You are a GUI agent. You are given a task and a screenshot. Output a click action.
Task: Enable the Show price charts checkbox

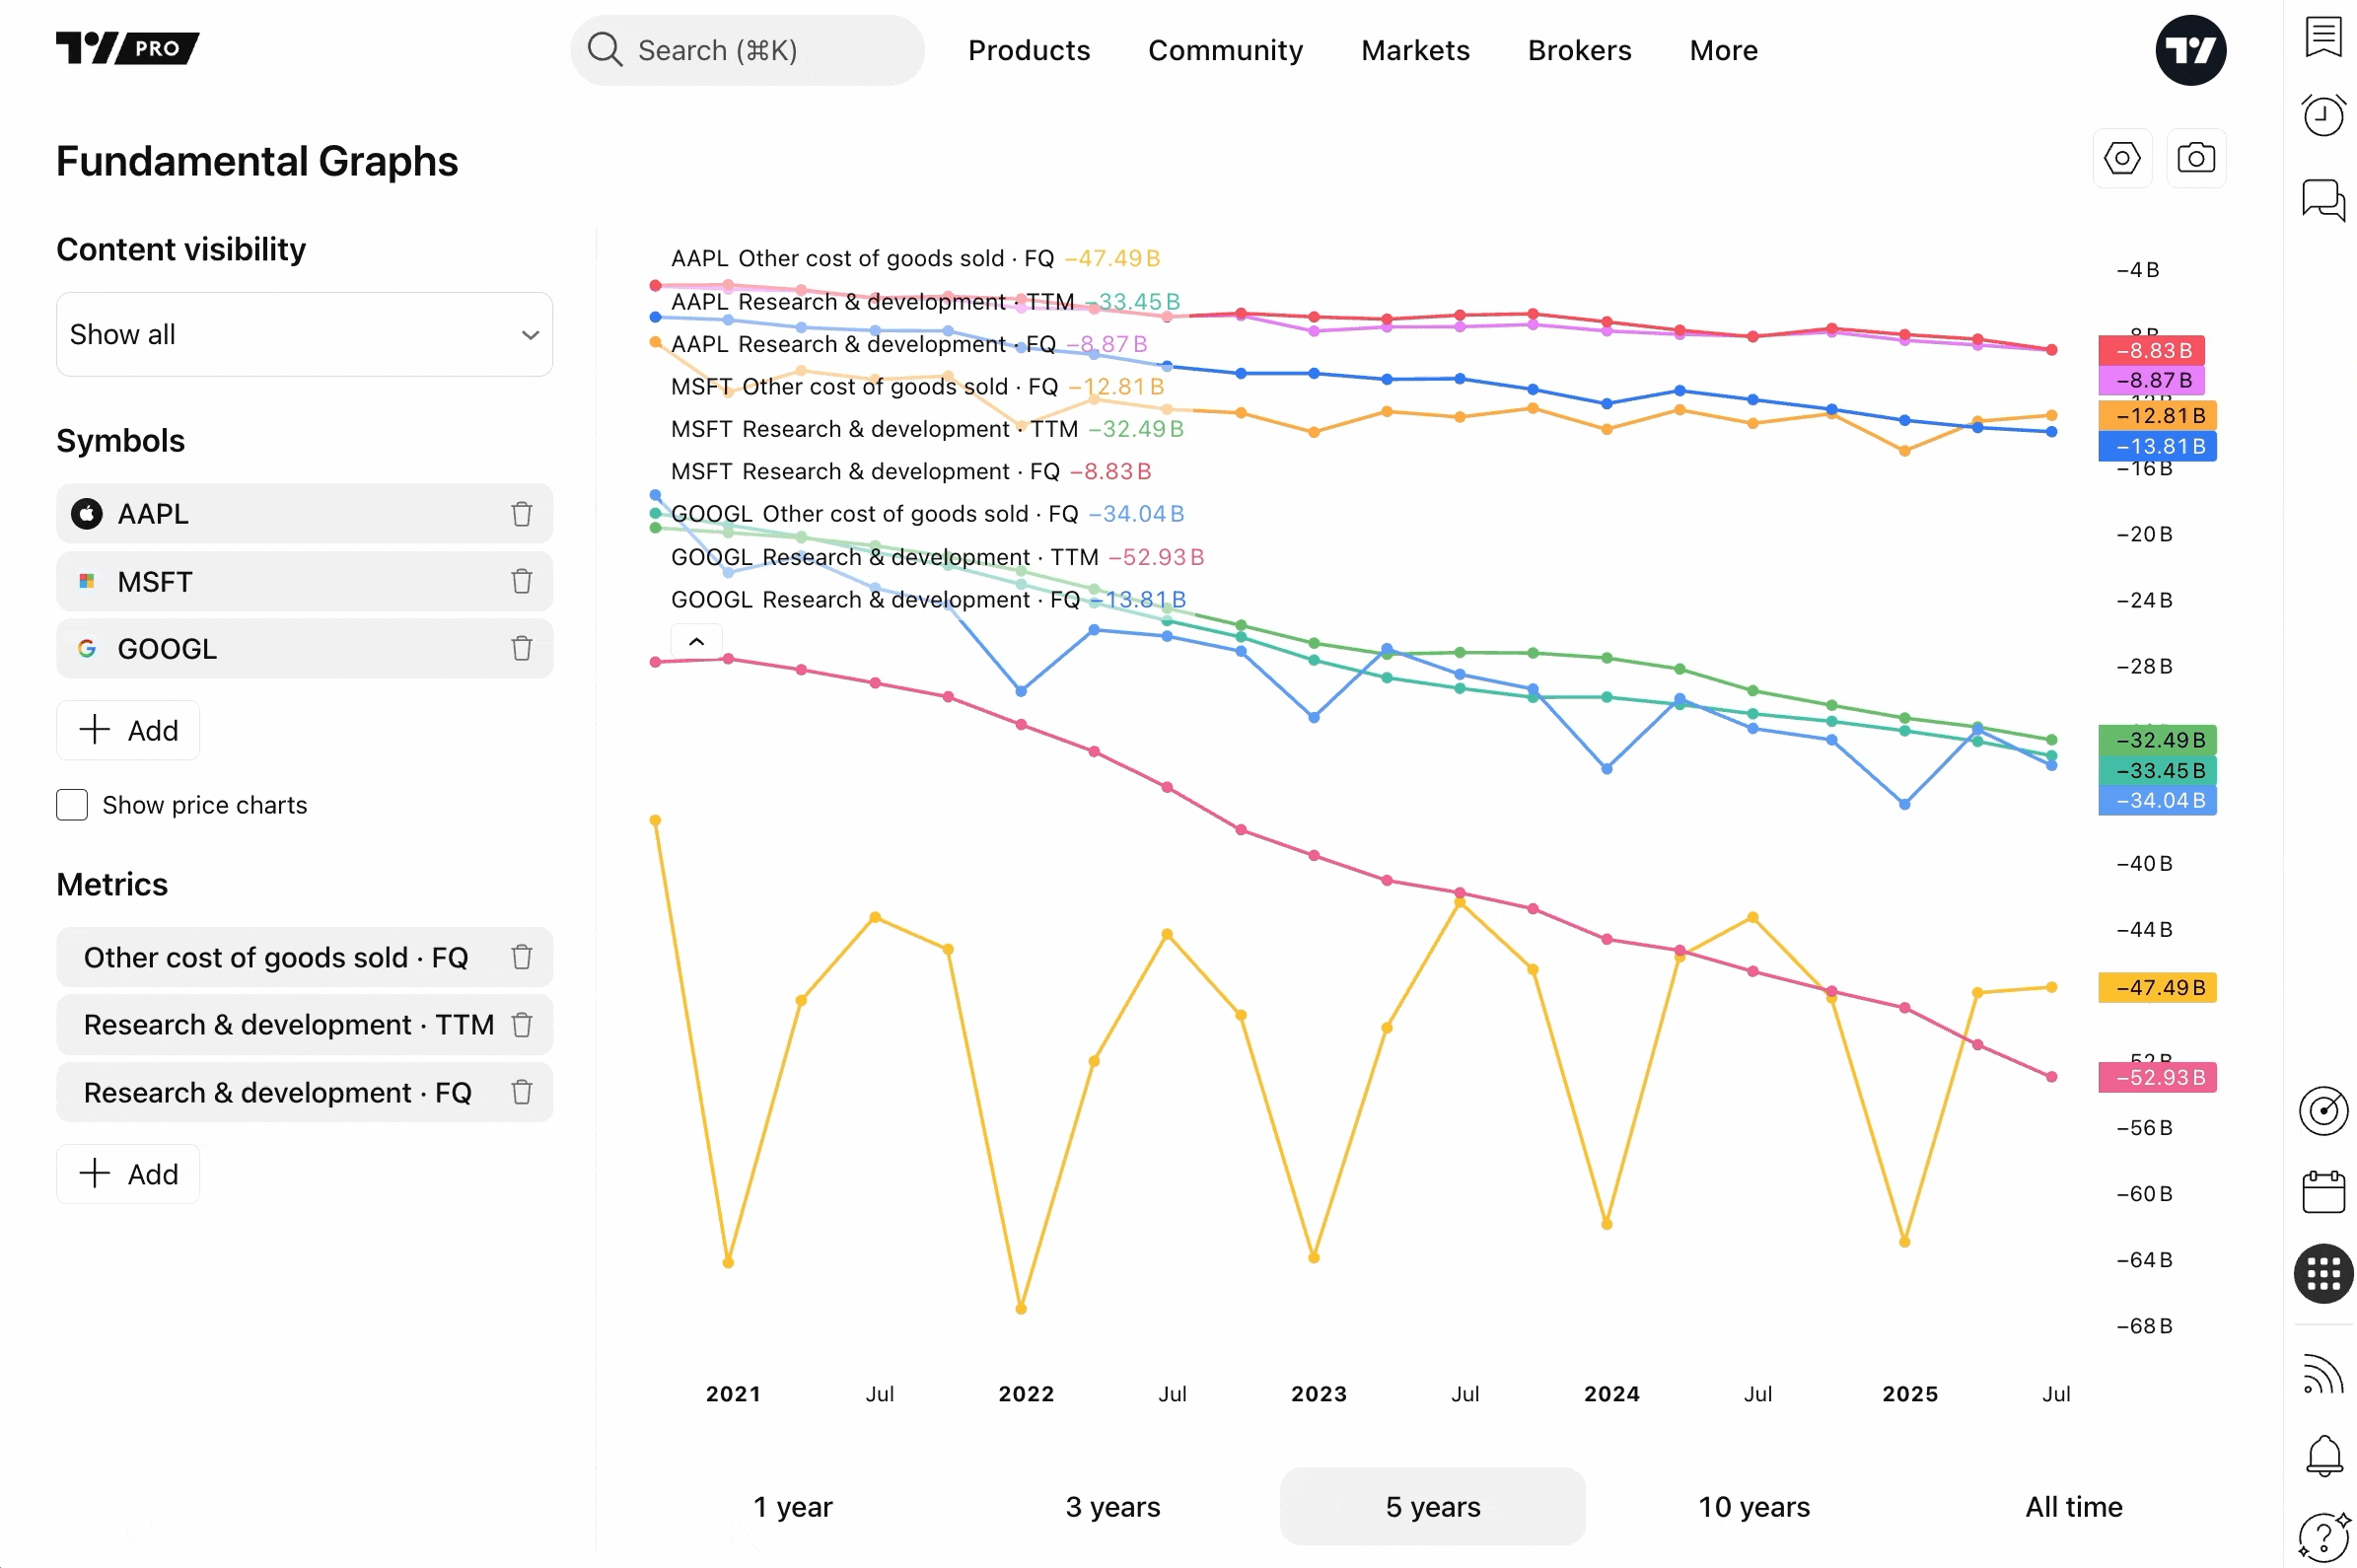coord(72,805)
